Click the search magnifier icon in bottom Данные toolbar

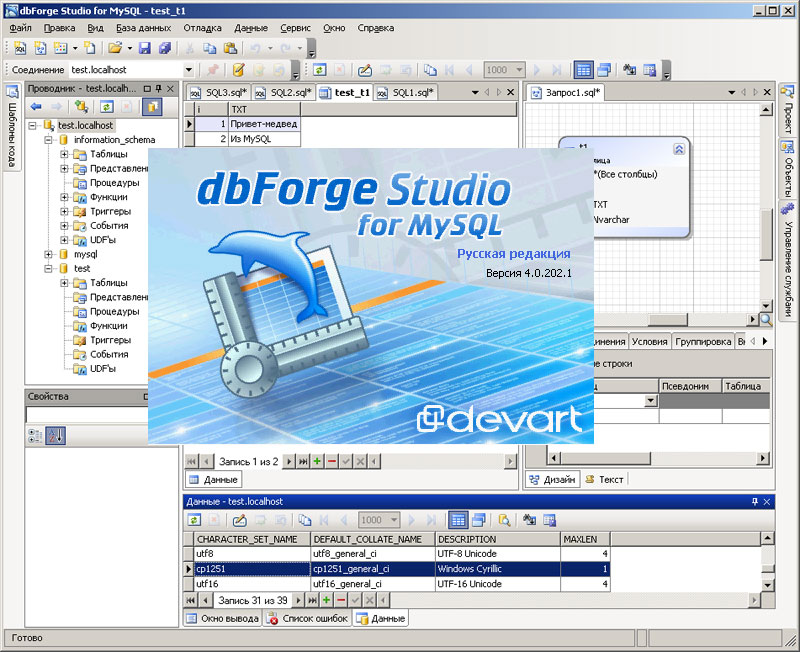coord(504,520)
